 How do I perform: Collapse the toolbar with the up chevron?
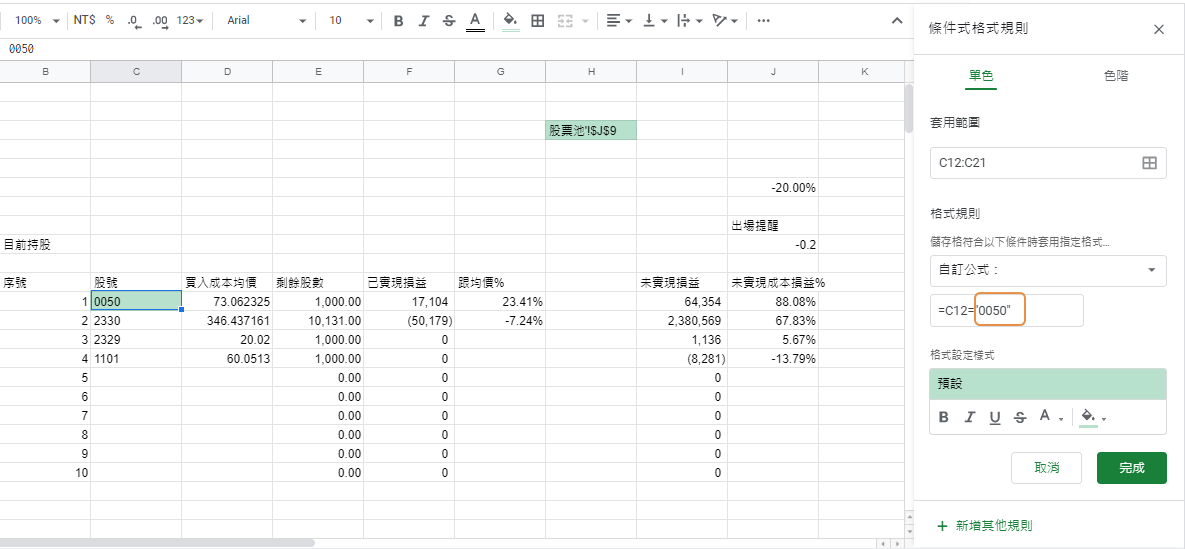[896, 20]
